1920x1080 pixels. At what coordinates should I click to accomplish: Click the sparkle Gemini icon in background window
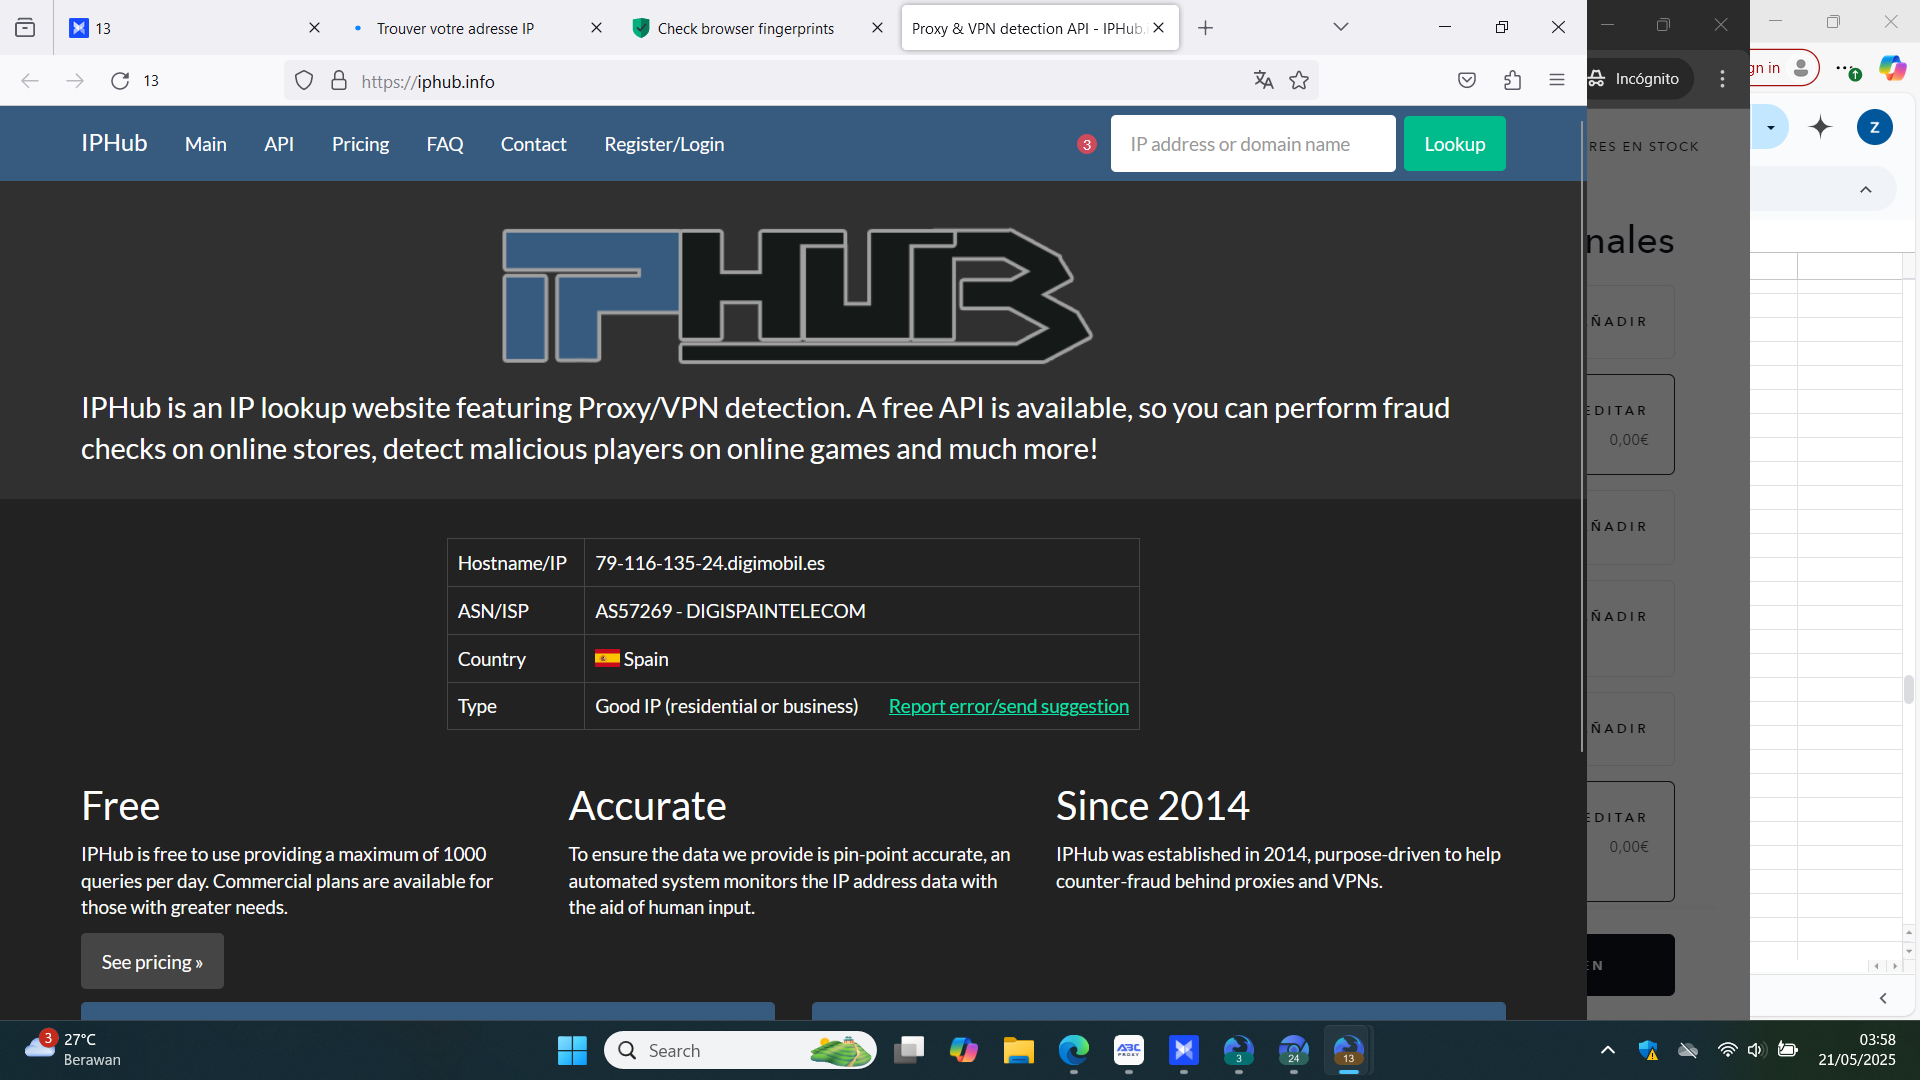pos(1821,127)
